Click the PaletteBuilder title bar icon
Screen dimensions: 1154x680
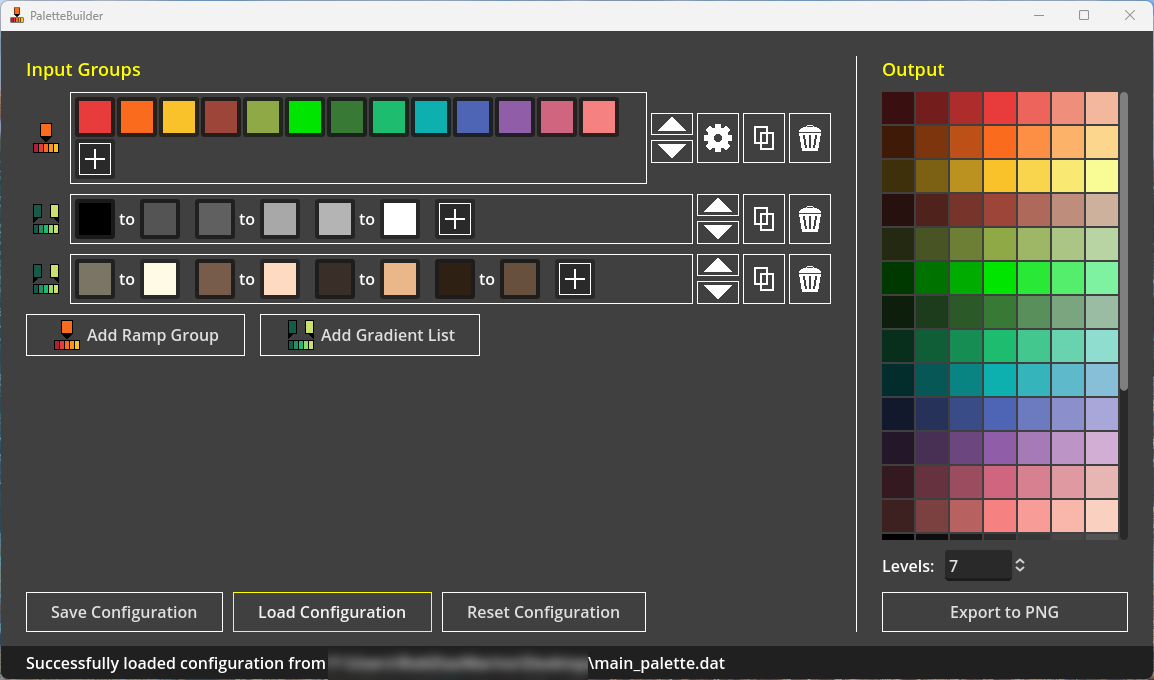16,15
